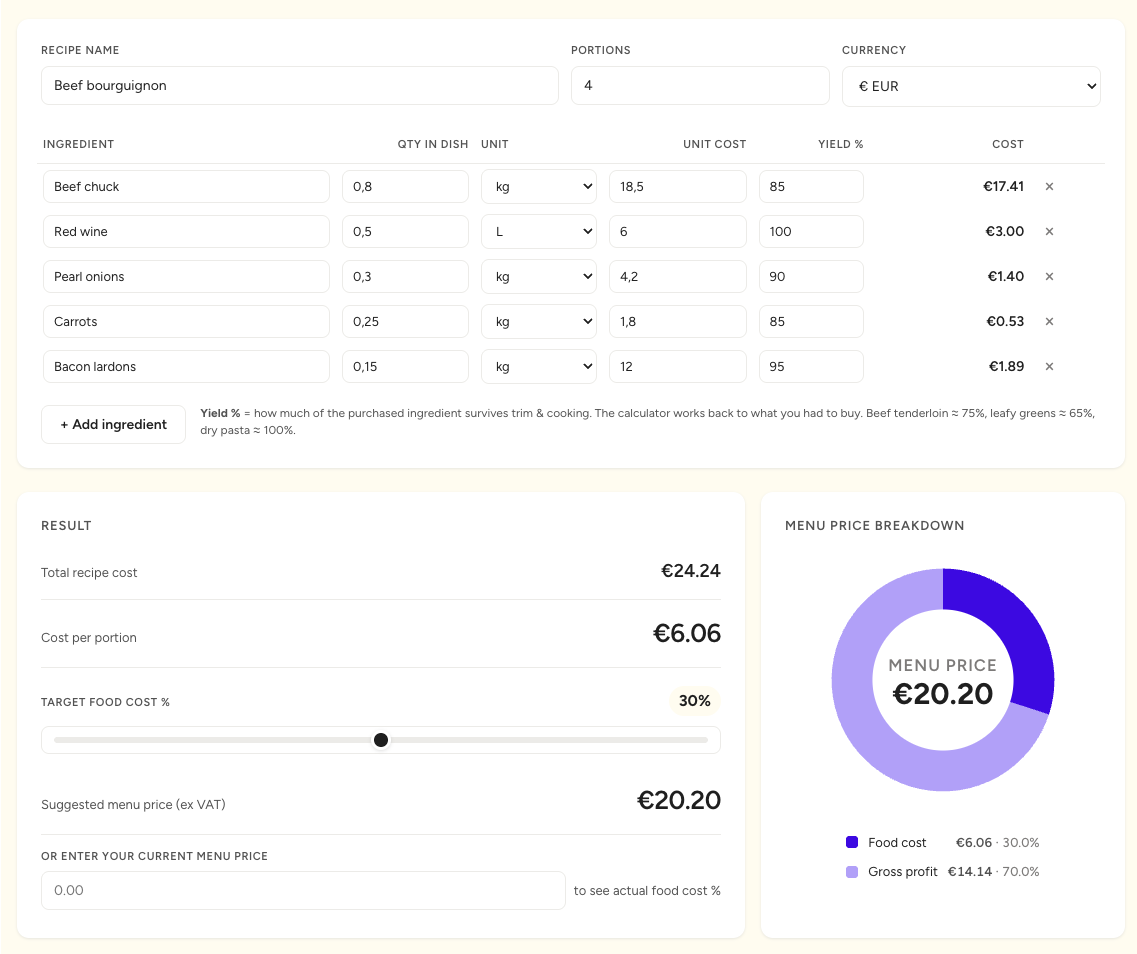Select the €0.53 Carrots cost
The height and width of the screenshot is (954, 1137).
tap(1005, 321)
